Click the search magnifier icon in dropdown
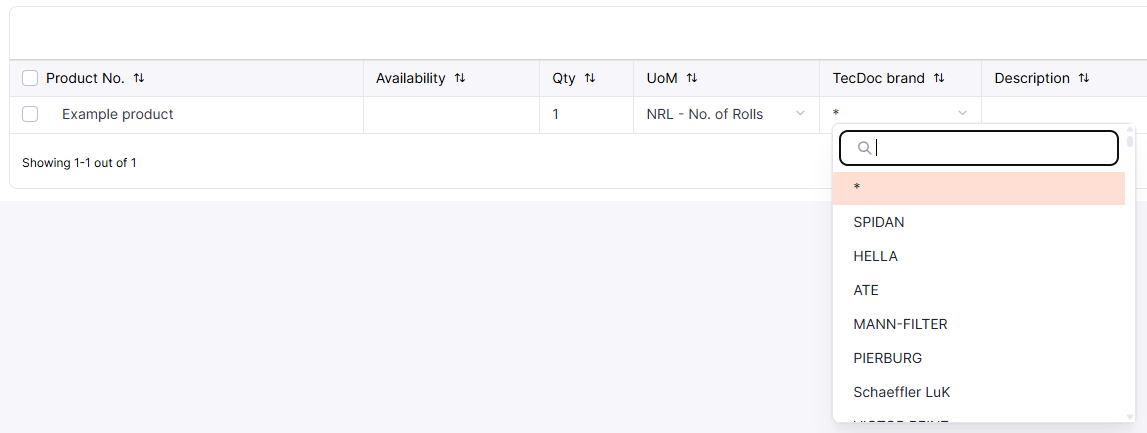Image resolution: width=1147 pixels, height=433 pixels. click(864, 148)
